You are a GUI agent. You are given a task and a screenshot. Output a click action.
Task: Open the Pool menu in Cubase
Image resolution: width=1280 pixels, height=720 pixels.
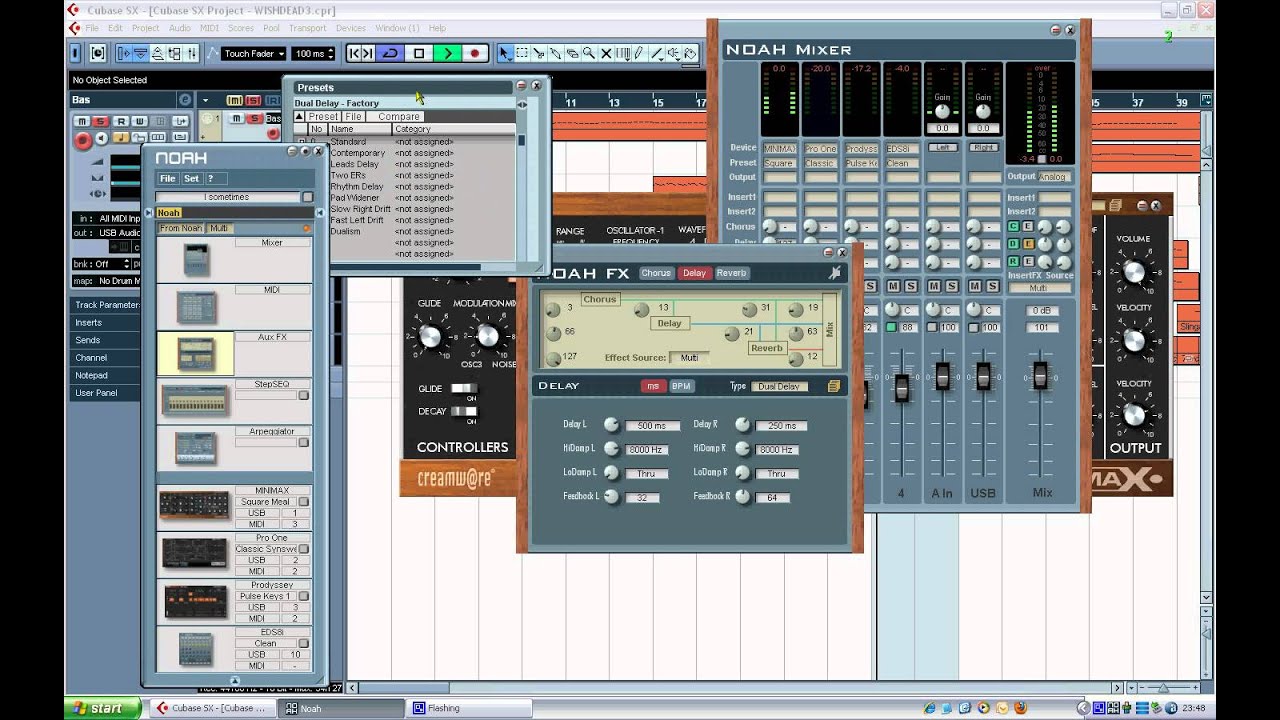[x=271, y=28]
